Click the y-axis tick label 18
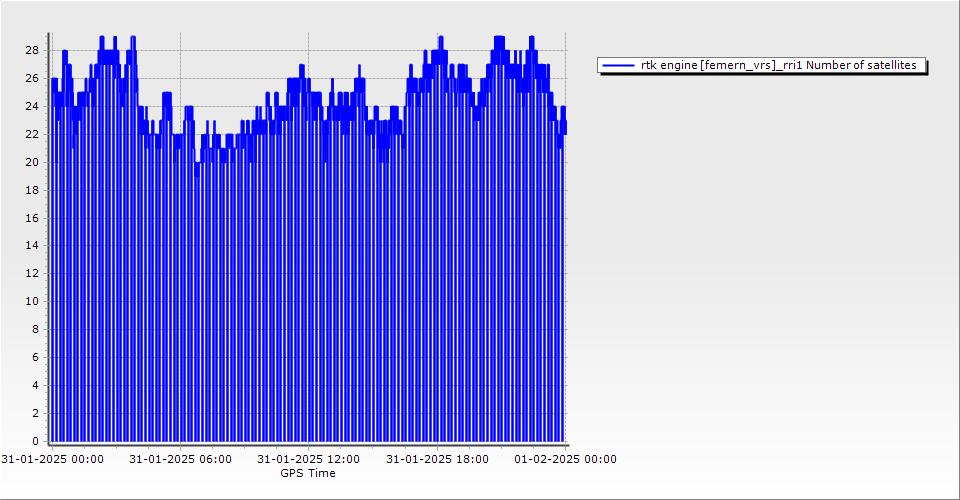The height and width of the screenshot is (500, 960). (x=32, y=190)
